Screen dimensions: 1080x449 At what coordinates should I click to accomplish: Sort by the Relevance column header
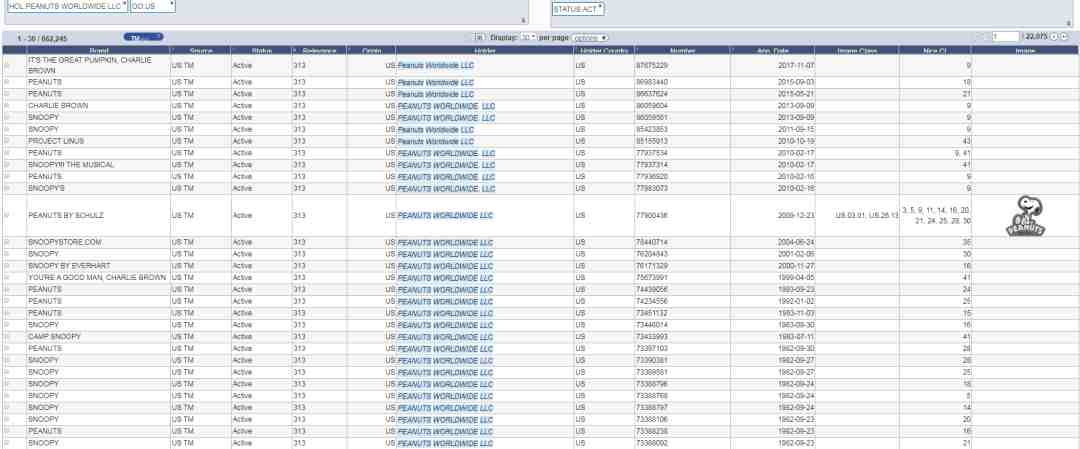(320, 50)
